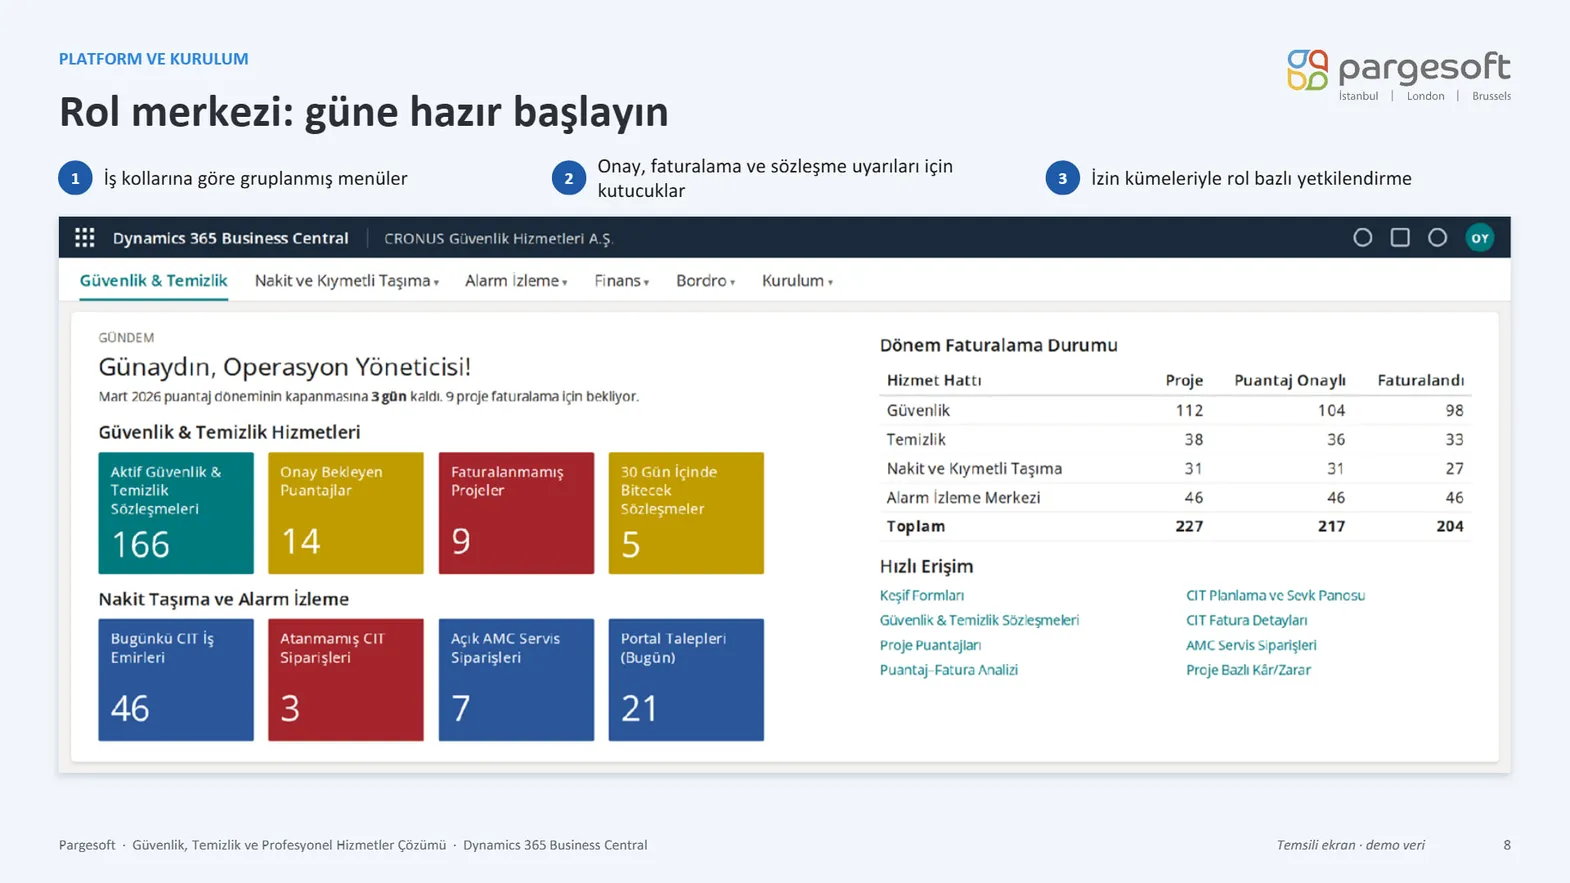This screenshot has width=1570, height=883.
Task: Select the Temizlik row in the billing table
Action: (x=1175, y=439)
